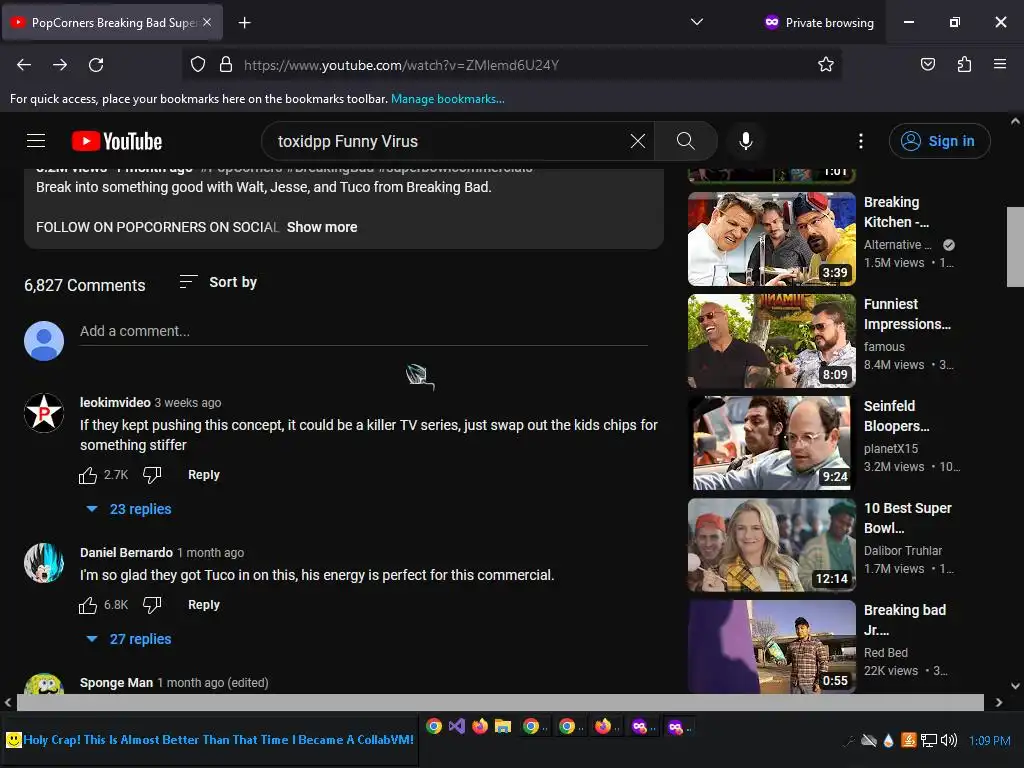Open Daniel Bernardo's avatar
The image size is (1024, 768).
(x=44, y=563)
